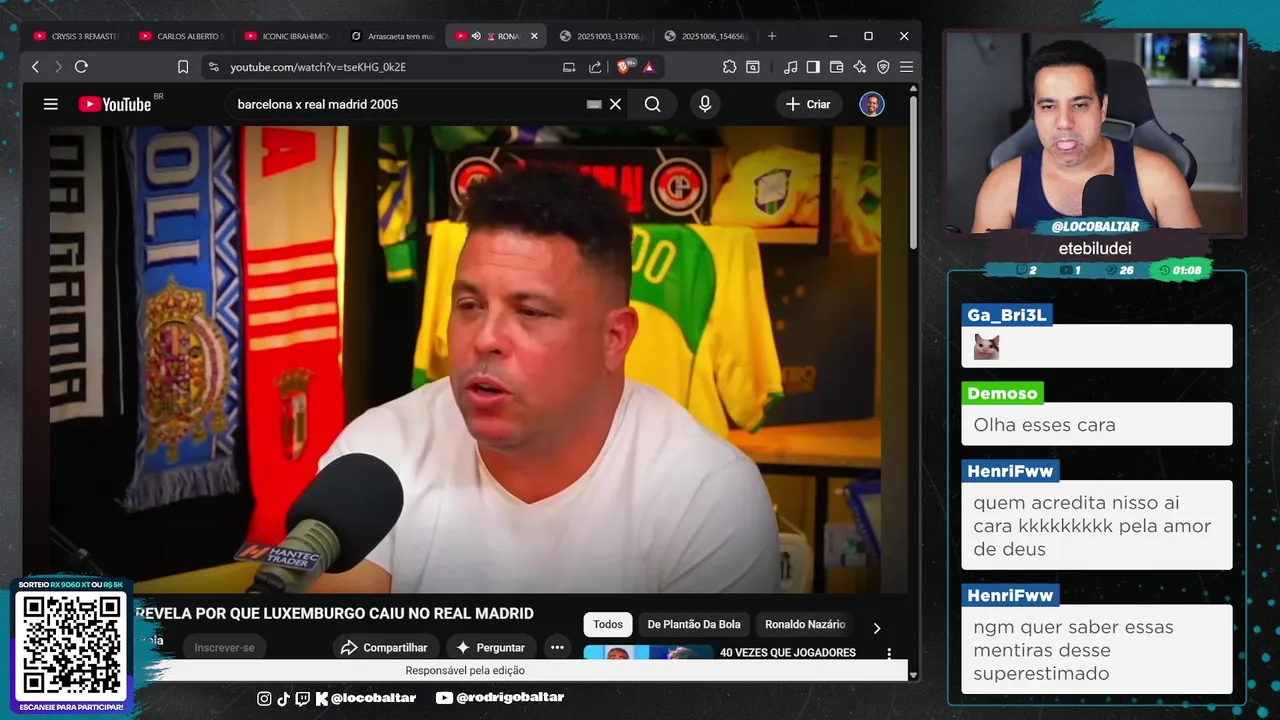Select the Ronaldo Nazário filter chip
Image resolution: width=1280 pixels, height=720 pixels.
tap(805, 624)
